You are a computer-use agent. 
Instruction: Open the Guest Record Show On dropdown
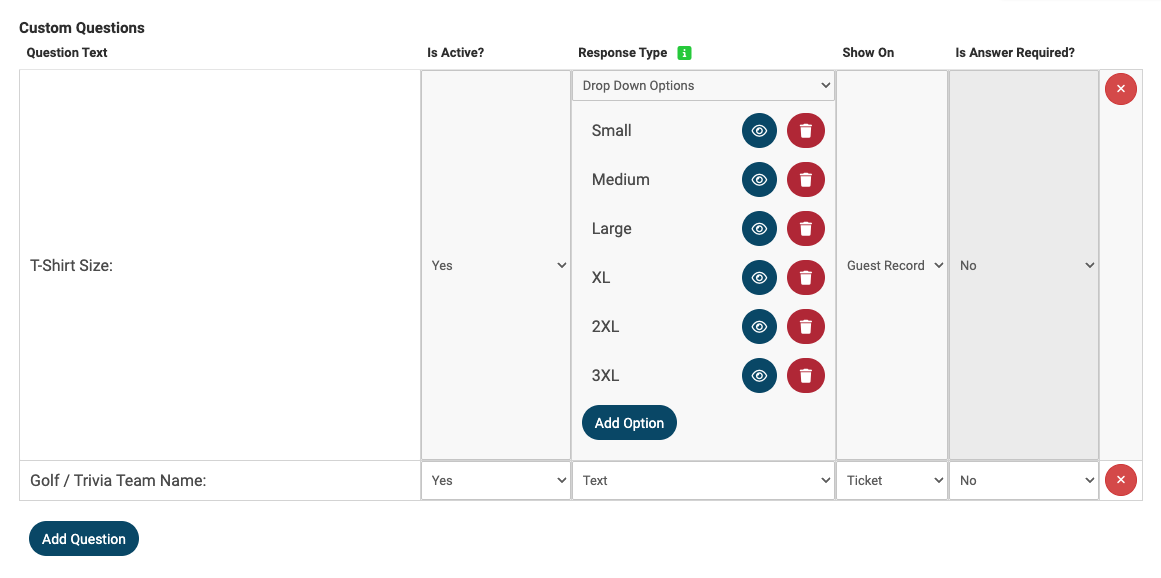click(892, 266)
